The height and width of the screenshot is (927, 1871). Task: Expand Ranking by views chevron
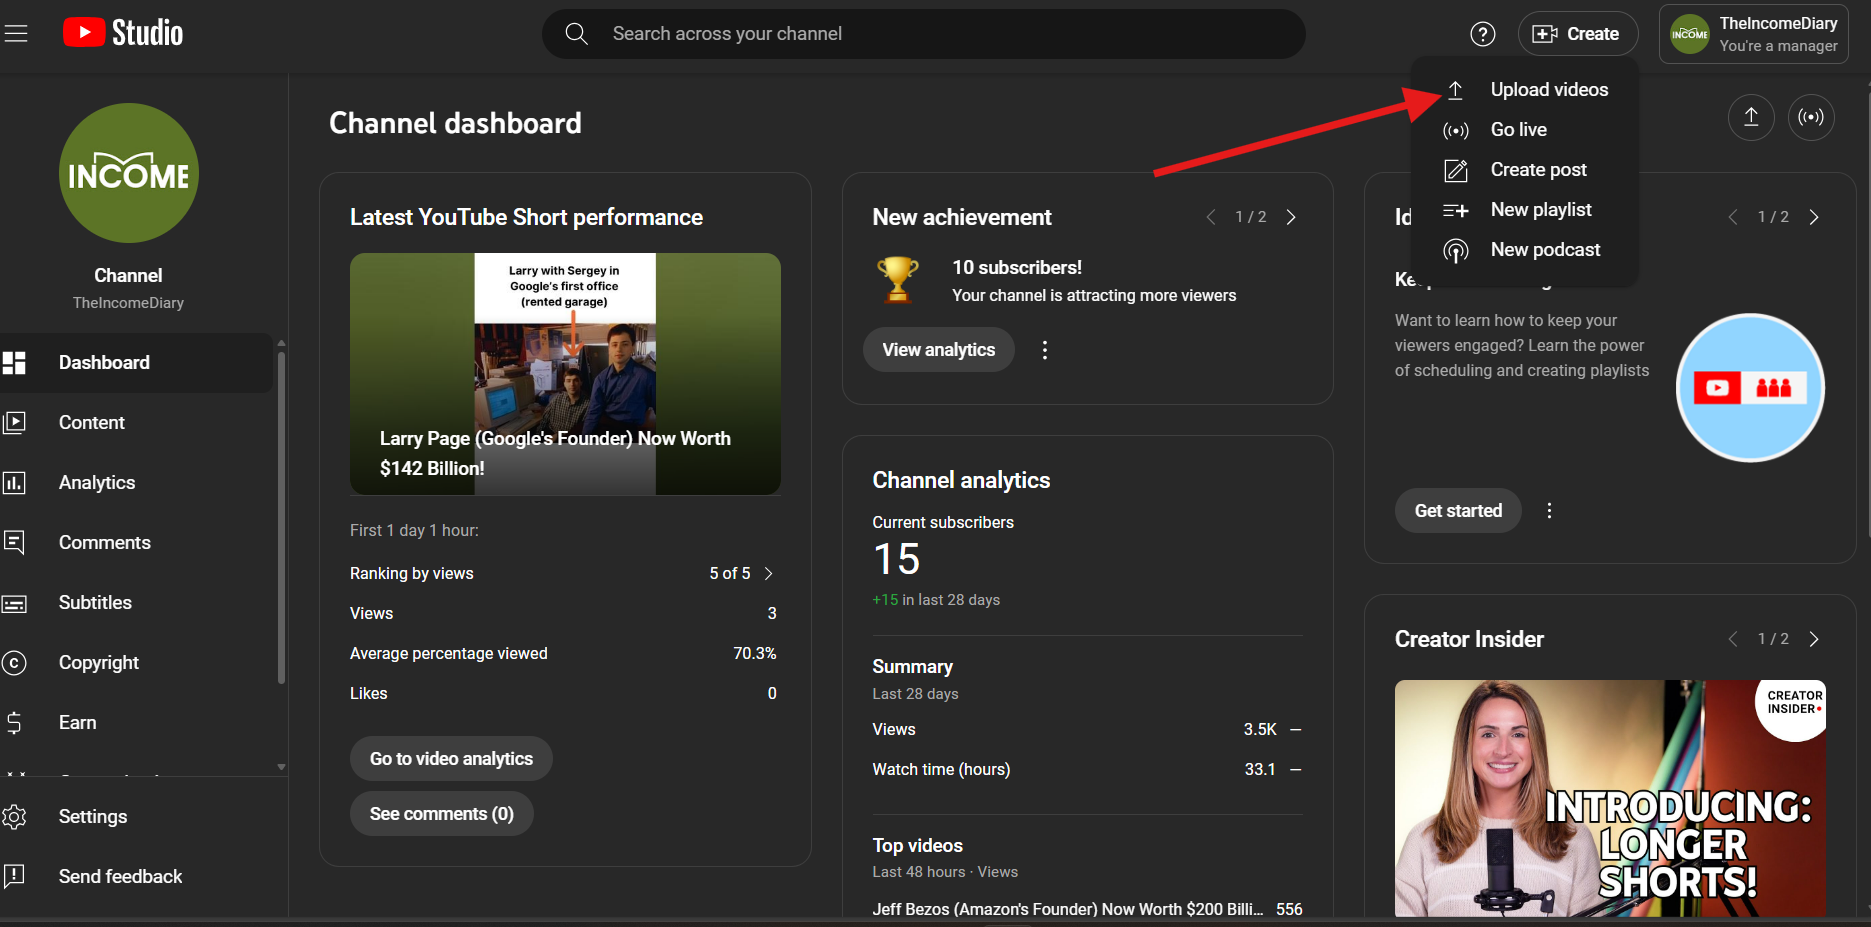pyautogui.click(x=768, y=574)
